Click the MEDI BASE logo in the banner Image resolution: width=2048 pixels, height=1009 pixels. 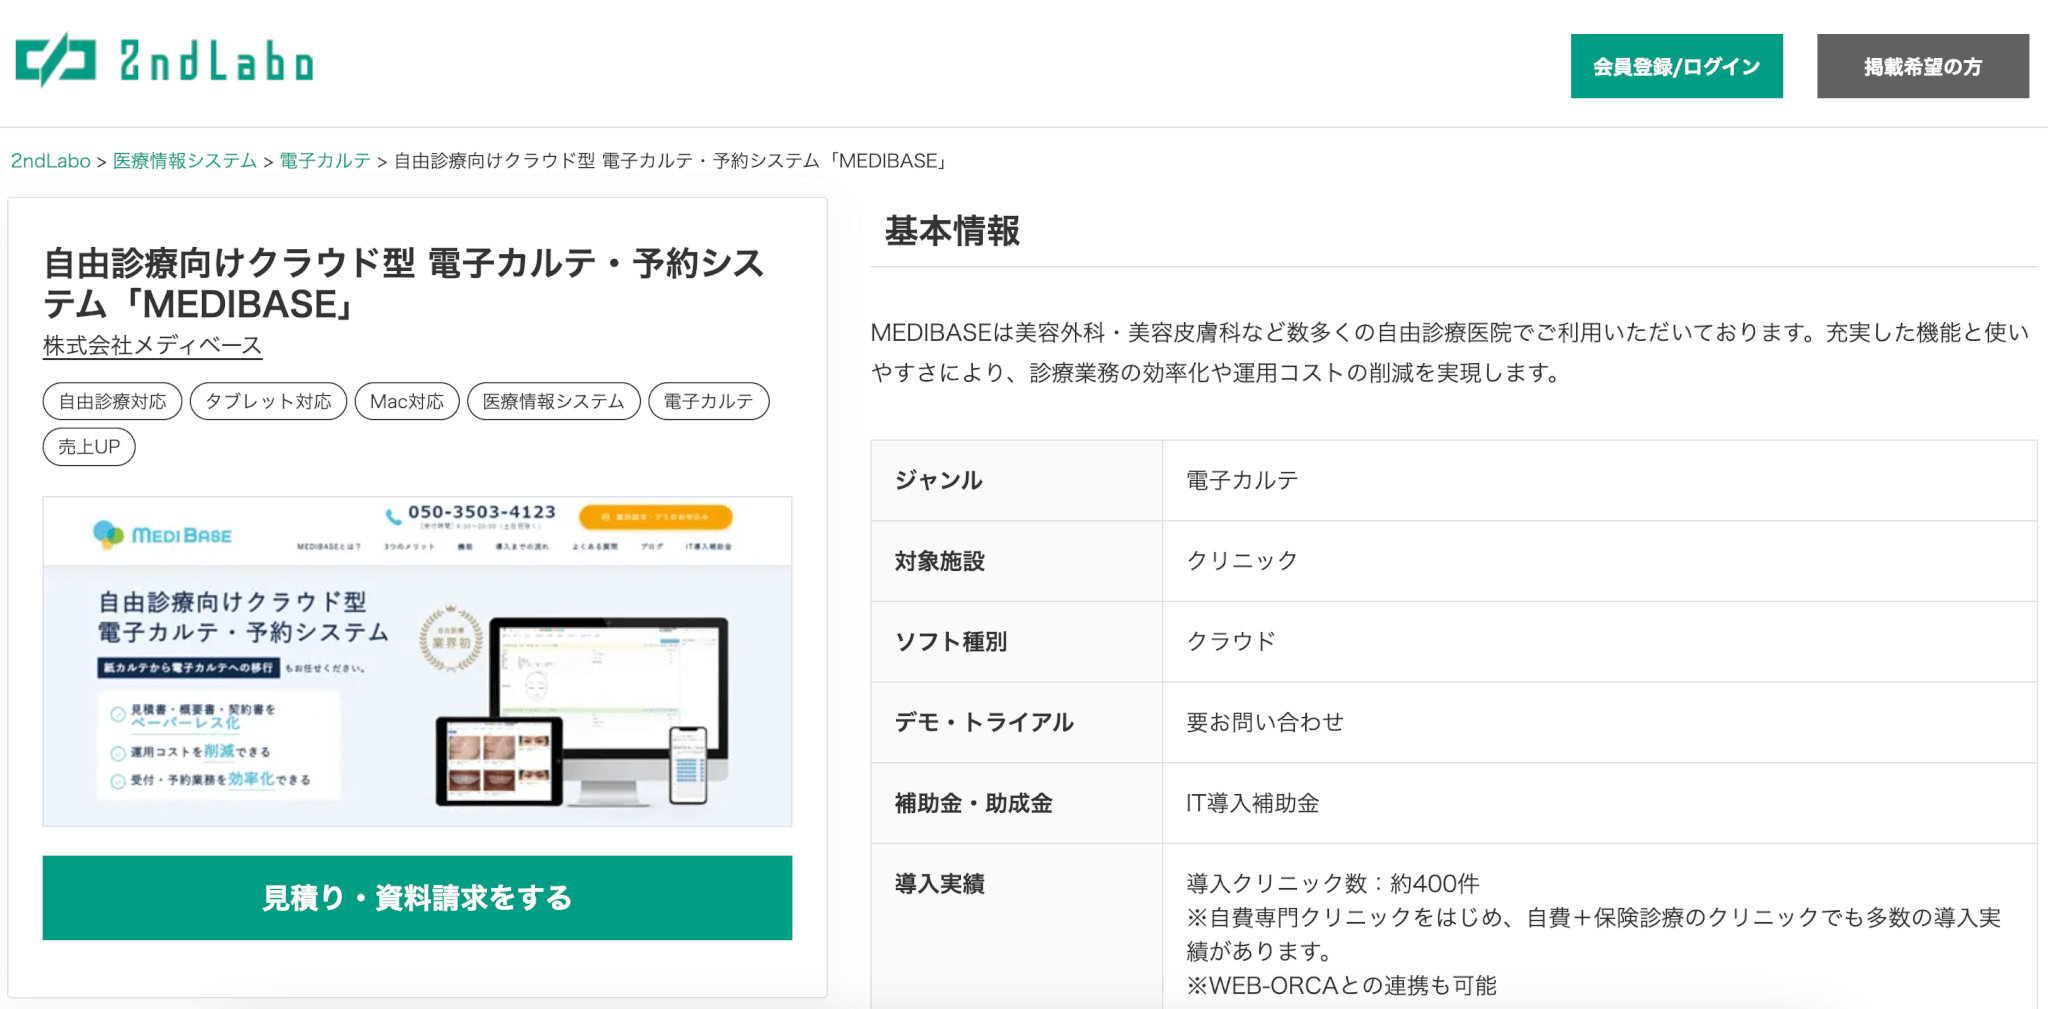[160, 536]
